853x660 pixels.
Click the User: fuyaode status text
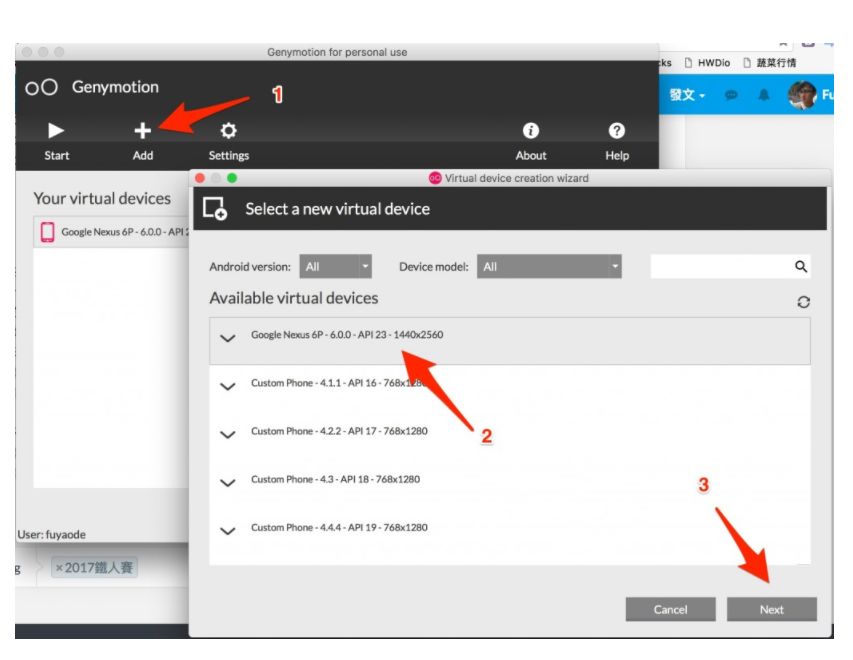coord(52,534)
